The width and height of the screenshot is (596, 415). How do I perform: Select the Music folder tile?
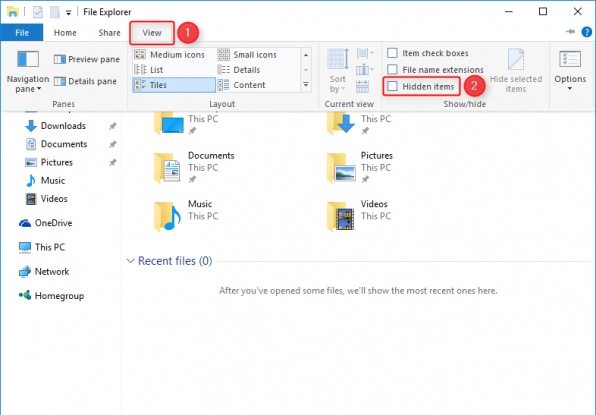pos(187,215)
